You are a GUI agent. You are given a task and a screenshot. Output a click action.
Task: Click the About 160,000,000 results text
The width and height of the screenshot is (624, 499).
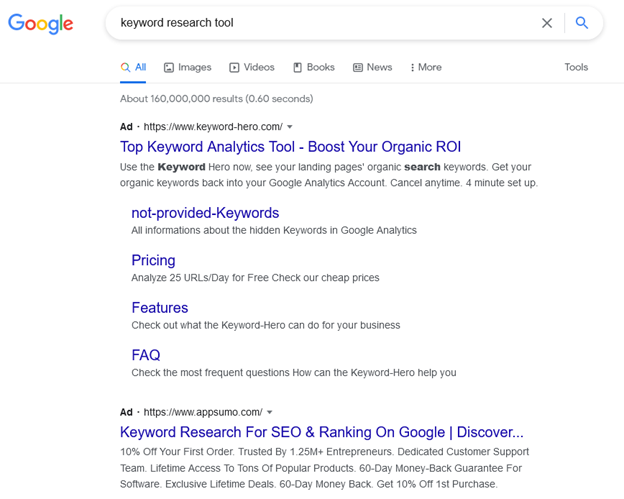(x=216, y=99)
